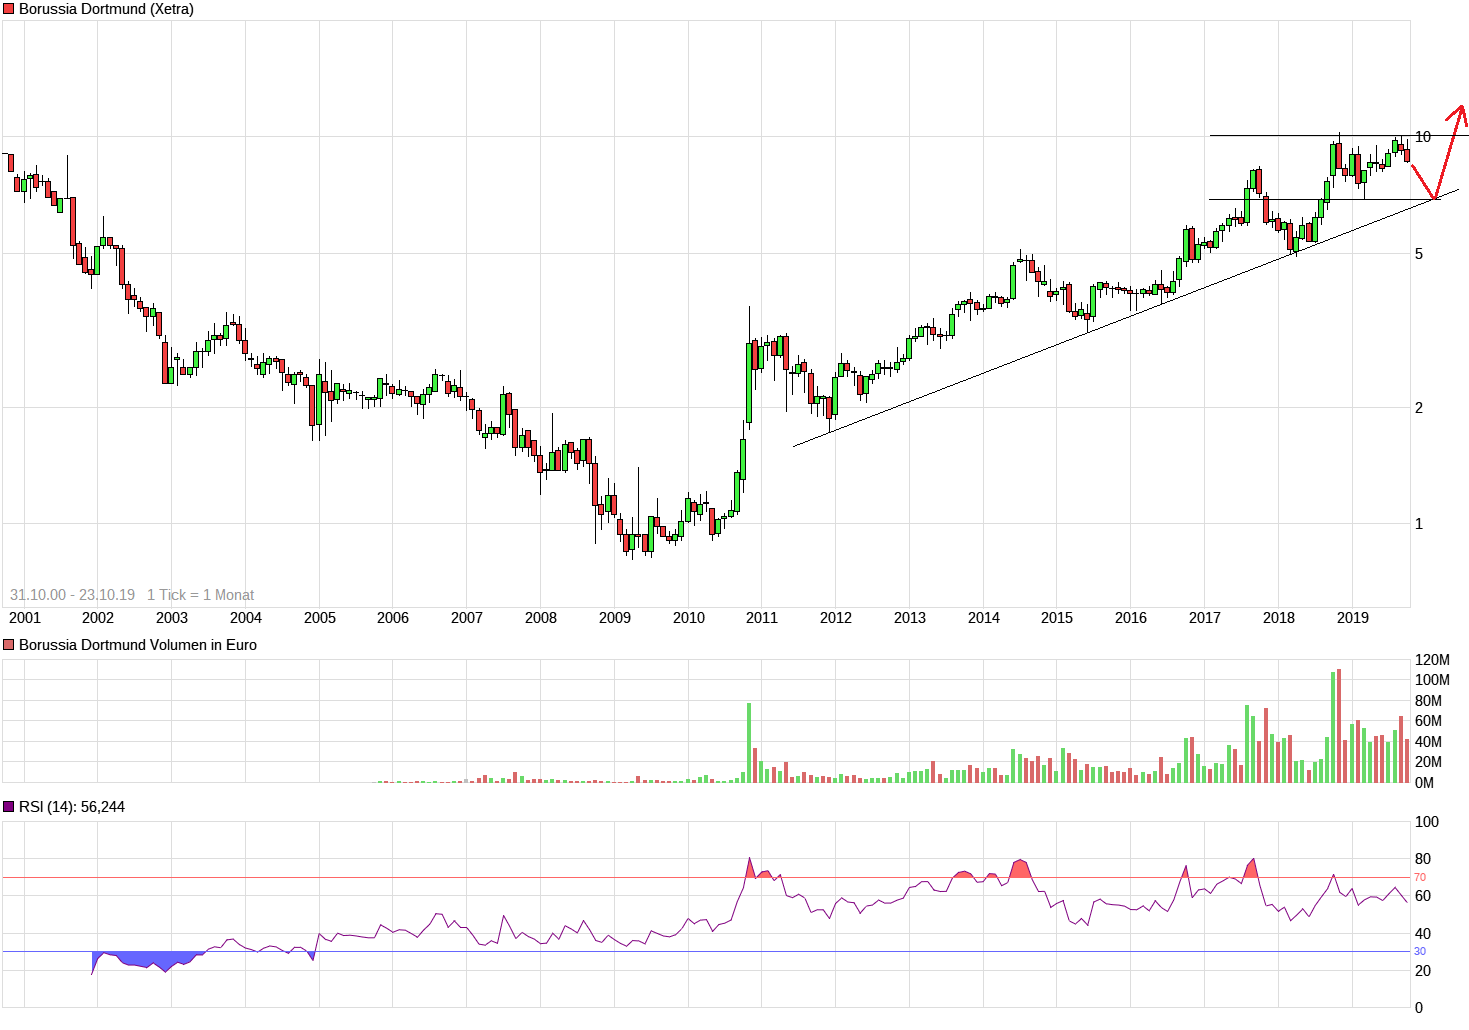Click the price axis label 2
The height and width of the screenshot is (1030, 1469).
click(1419, 408)
